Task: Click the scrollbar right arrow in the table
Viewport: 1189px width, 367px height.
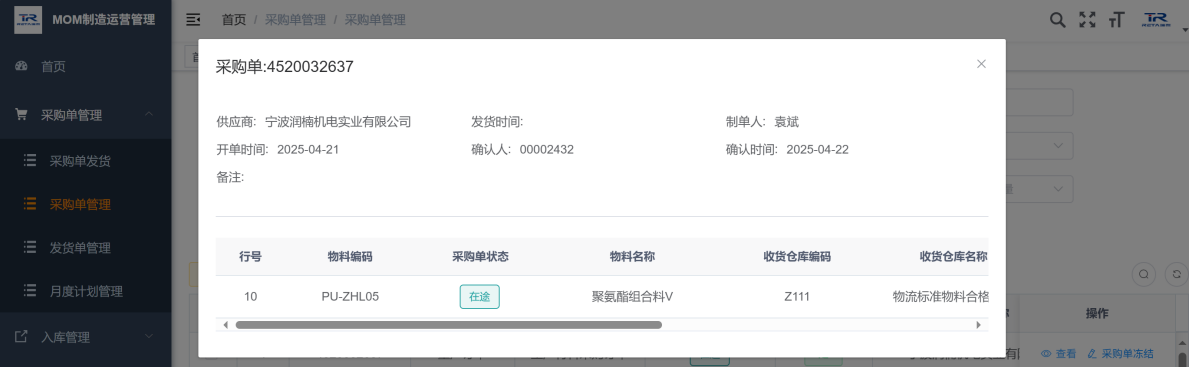Action: click(978, 325)
